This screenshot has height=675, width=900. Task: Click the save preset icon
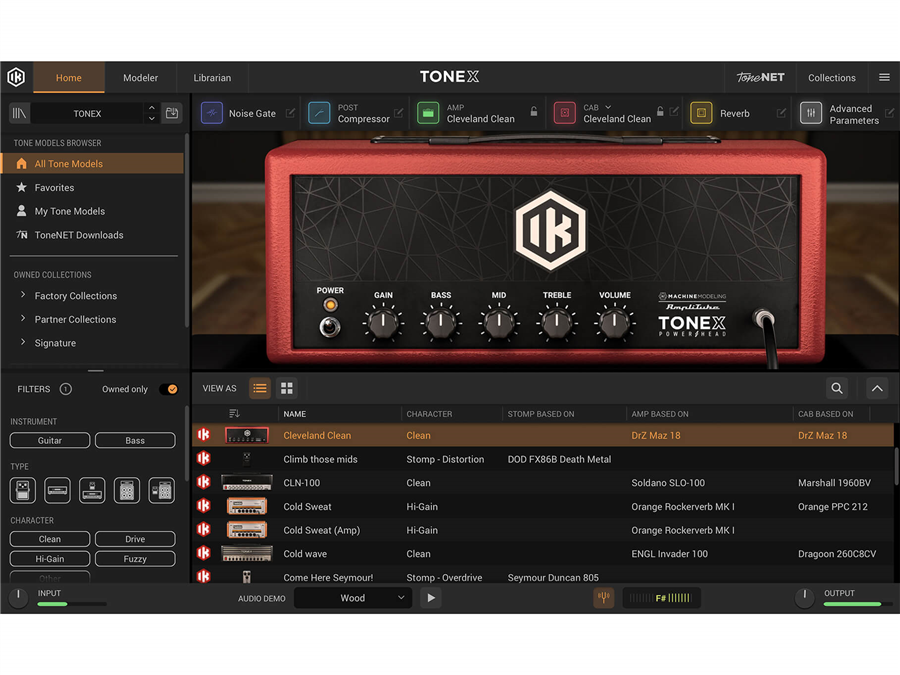(x=172, y=113)
